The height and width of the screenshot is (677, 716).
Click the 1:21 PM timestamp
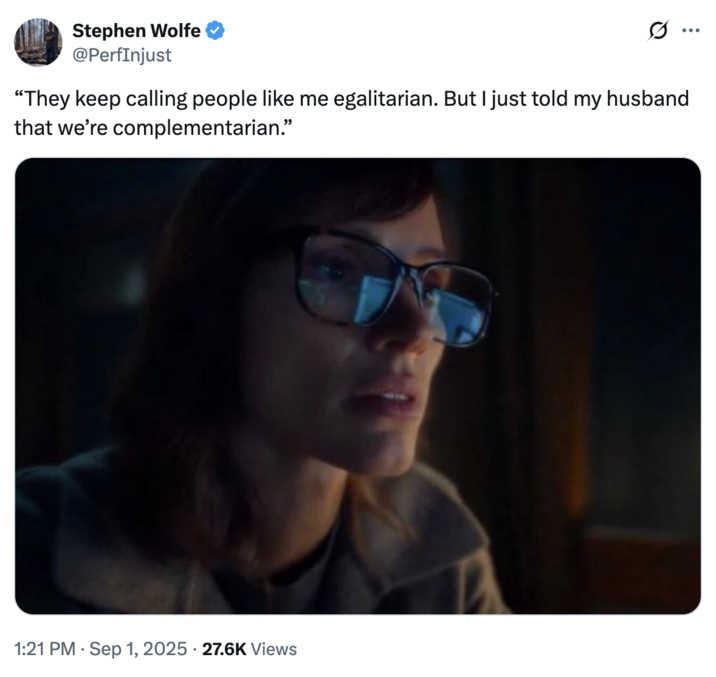point(45,649)
